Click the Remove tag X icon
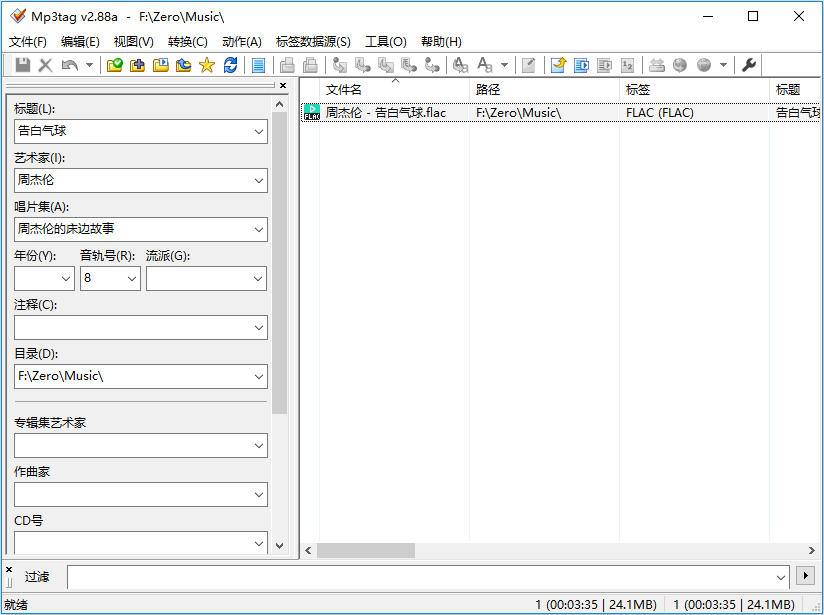Viewport: 824px width, 615px height. [x=46, y=65]
